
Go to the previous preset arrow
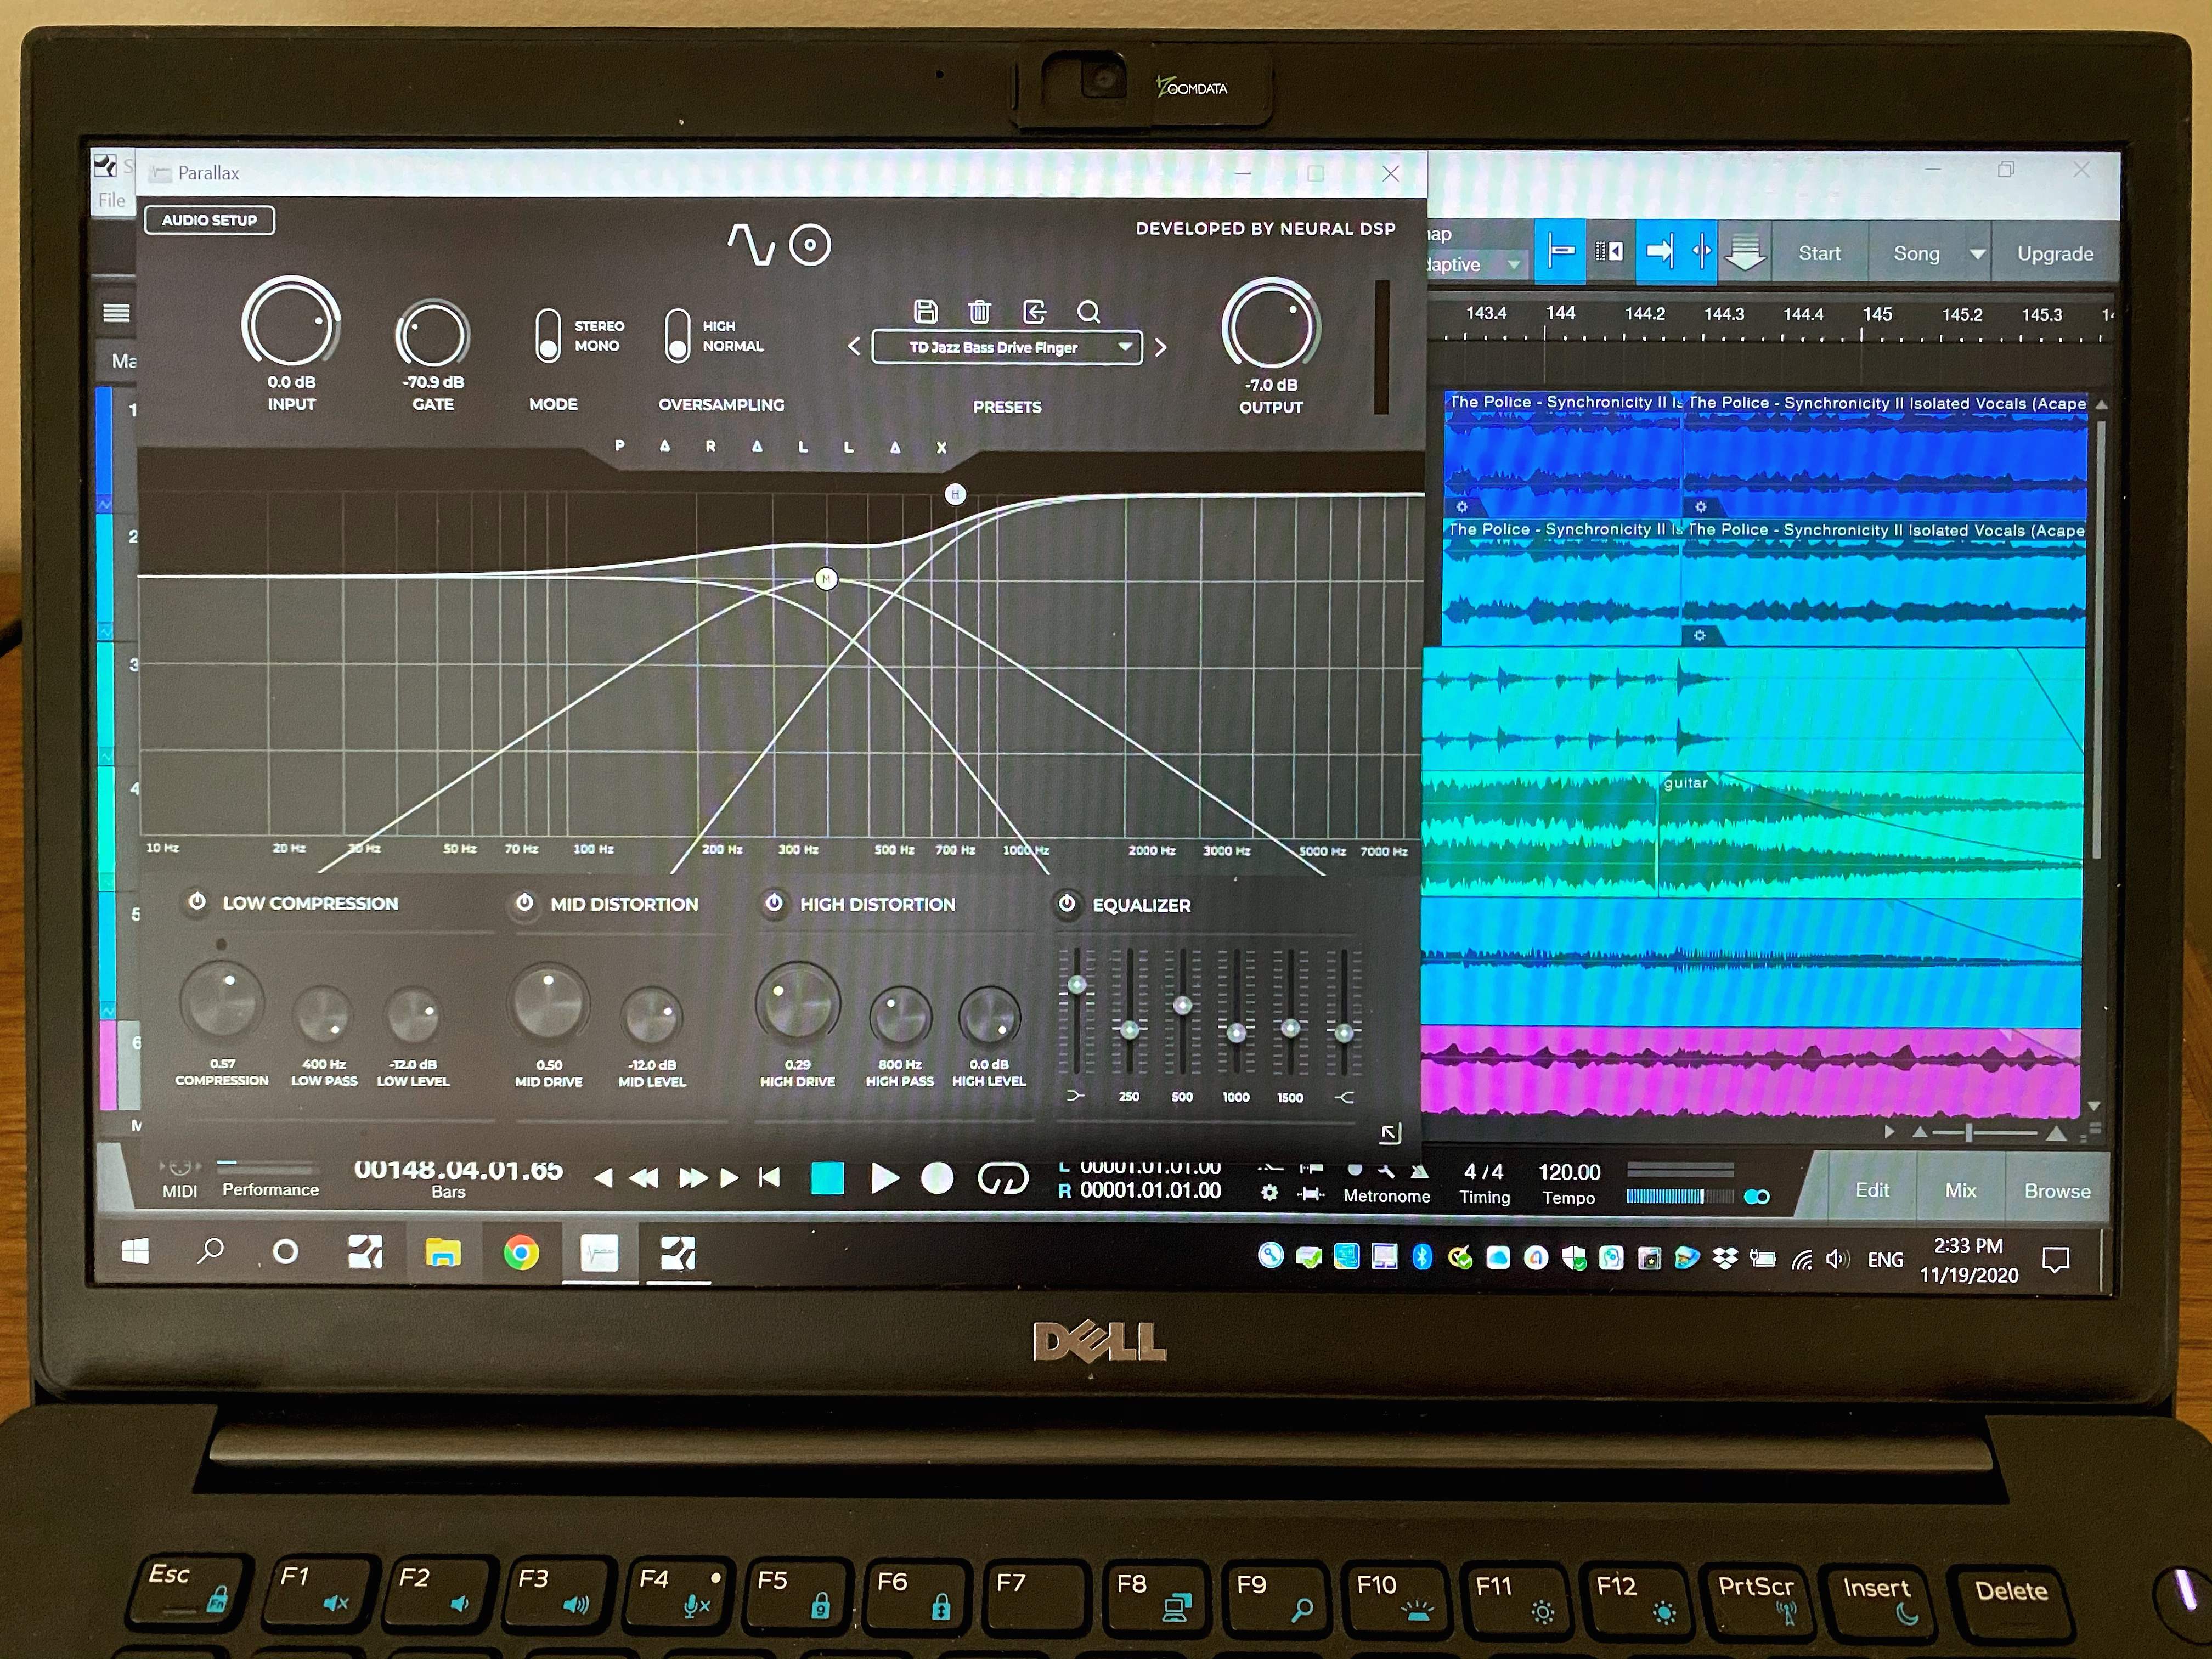[854, 347]
